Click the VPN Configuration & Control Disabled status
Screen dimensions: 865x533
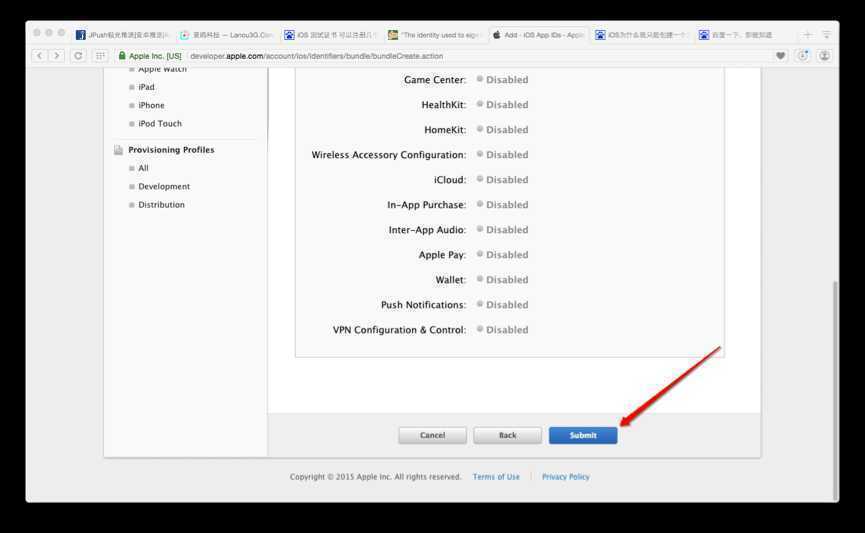(x=503, y=330)
